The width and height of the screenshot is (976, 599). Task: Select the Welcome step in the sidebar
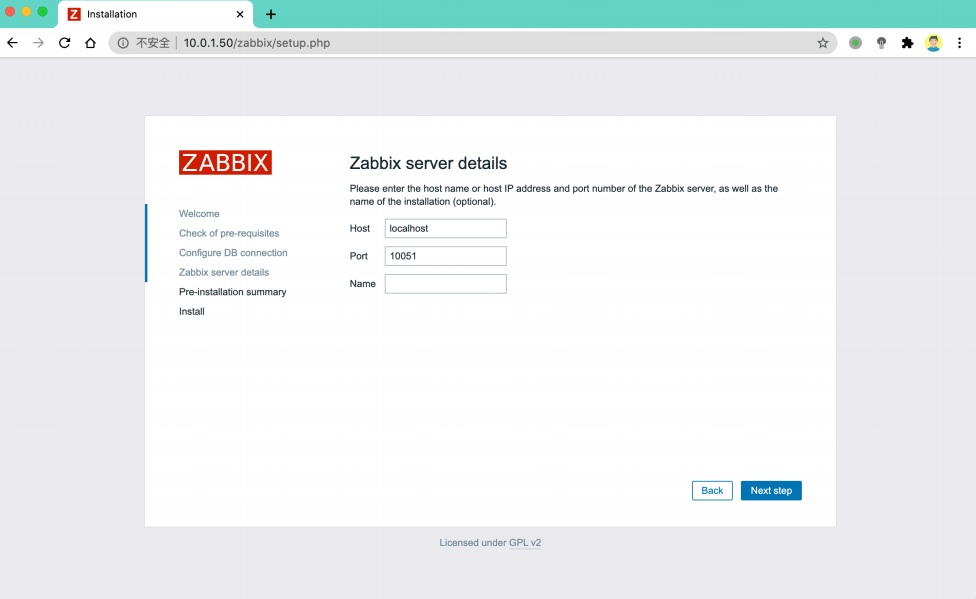[x=199, y=214]
